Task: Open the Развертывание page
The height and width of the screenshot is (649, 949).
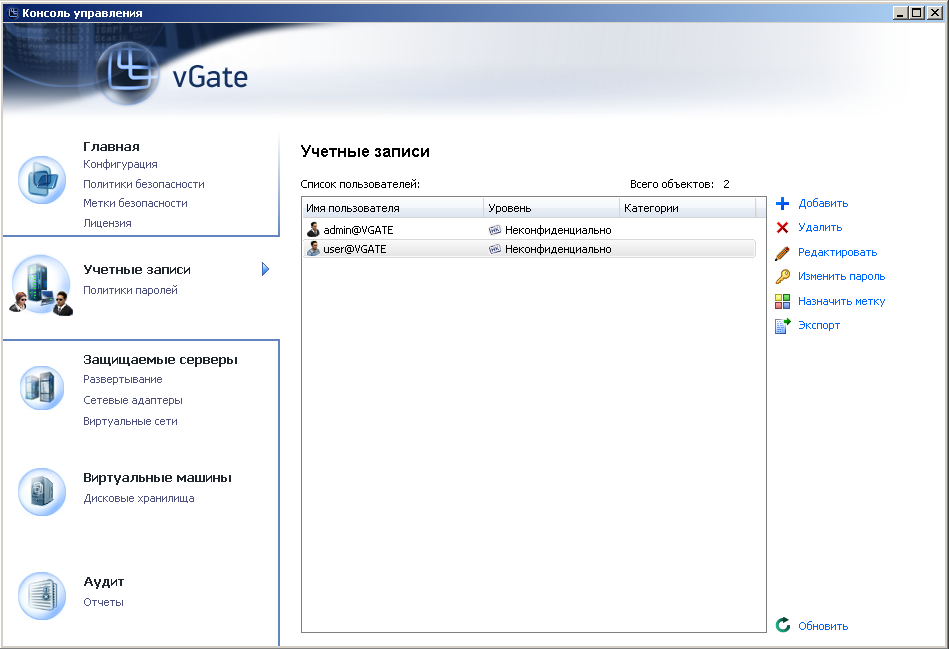Action: (123, 379)
